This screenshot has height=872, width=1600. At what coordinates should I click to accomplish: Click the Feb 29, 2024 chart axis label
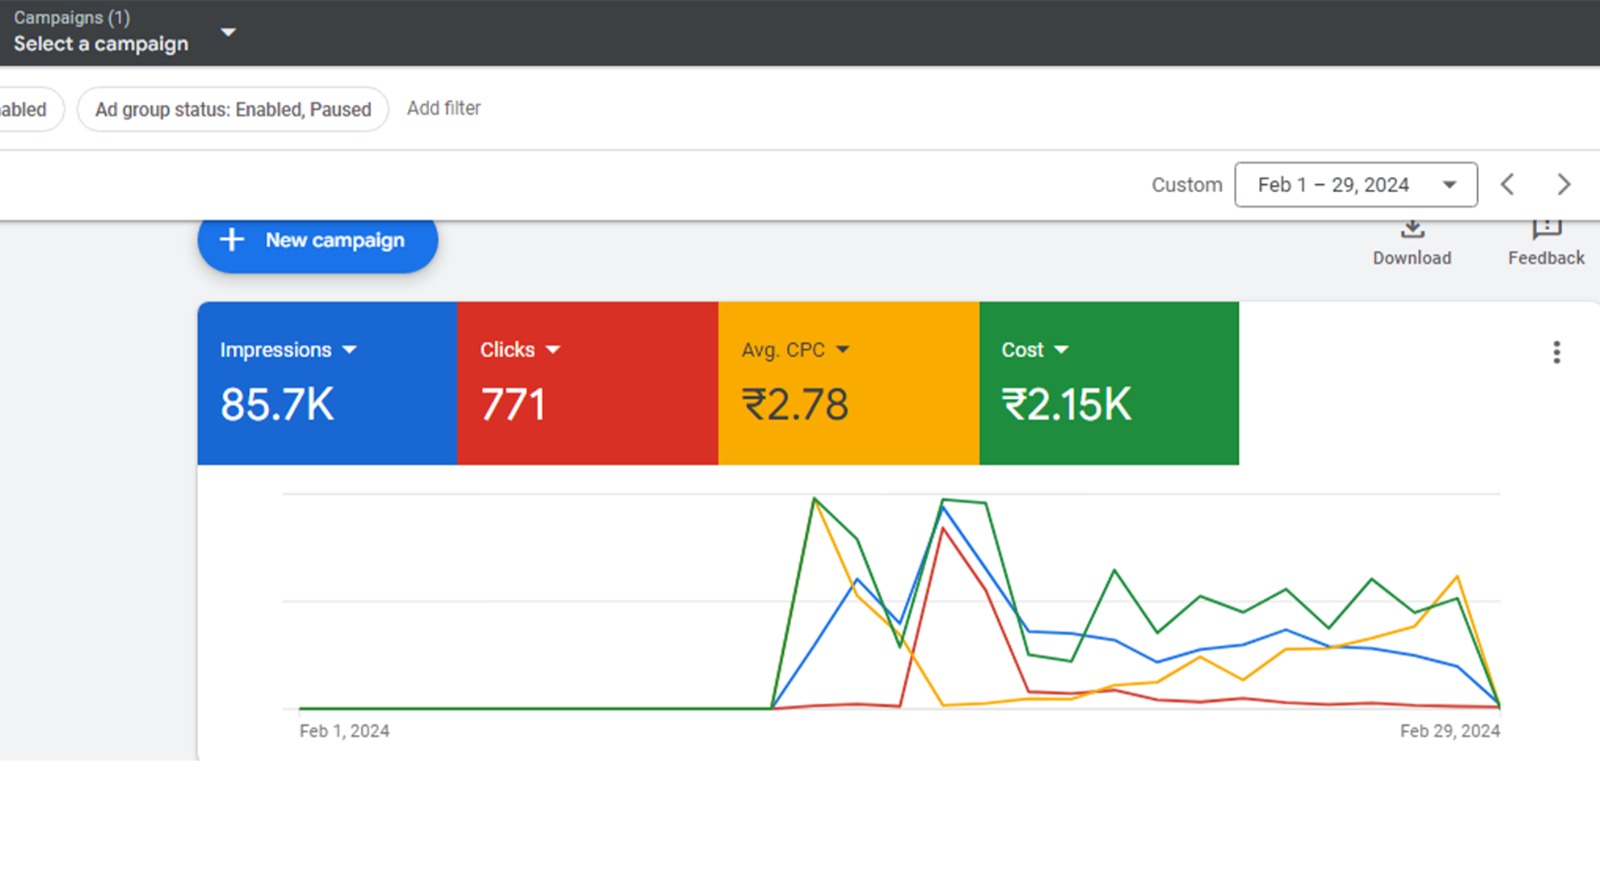tap(1449, 731)
